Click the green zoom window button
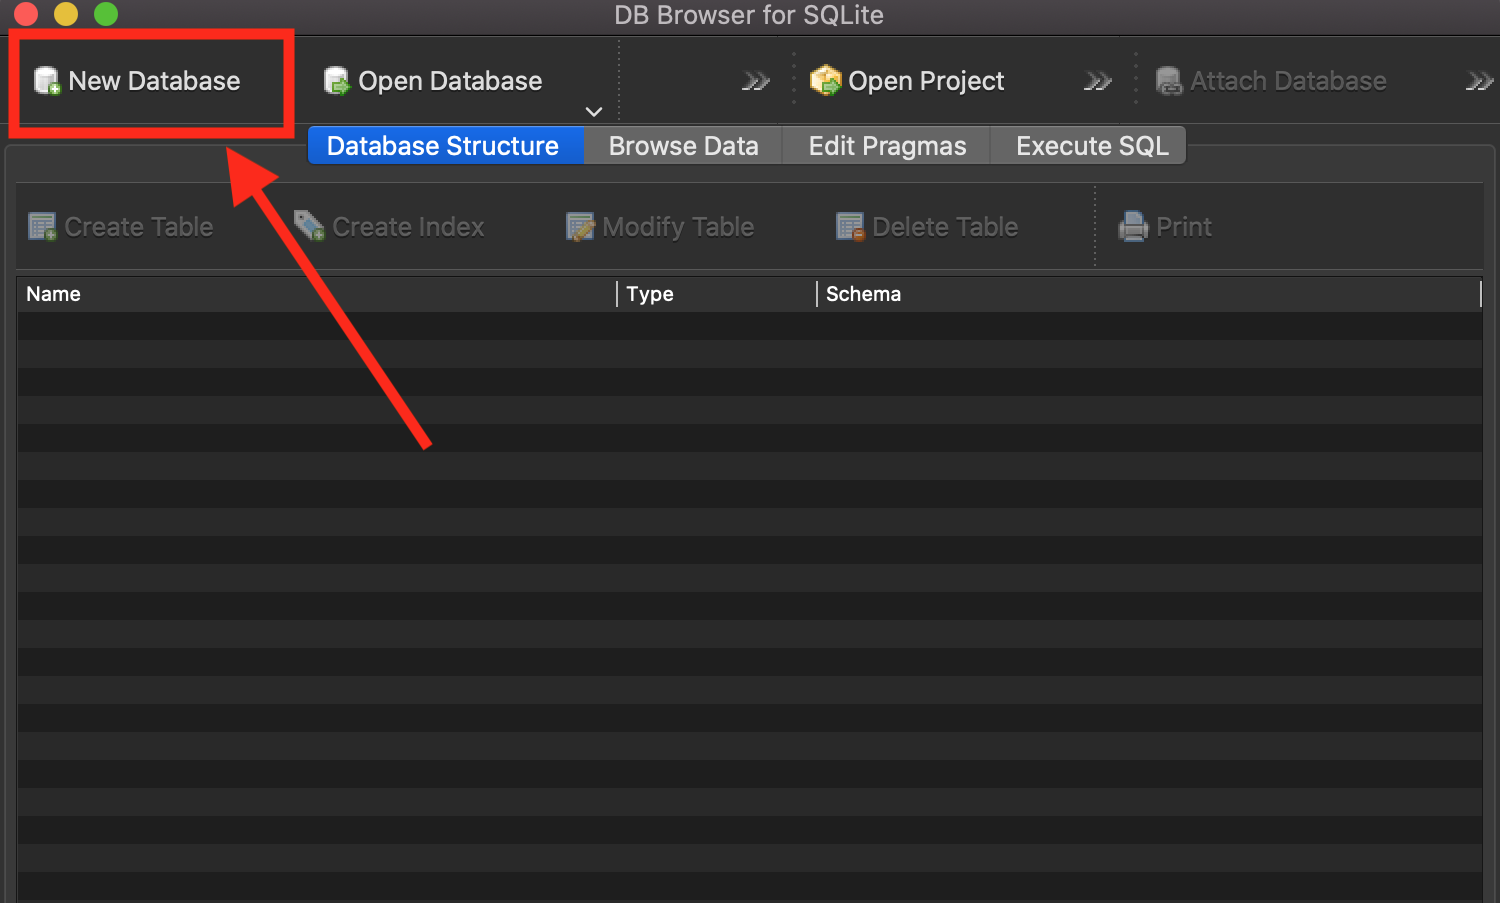Viewport: 1500px width, 903px height. [106, 14]
